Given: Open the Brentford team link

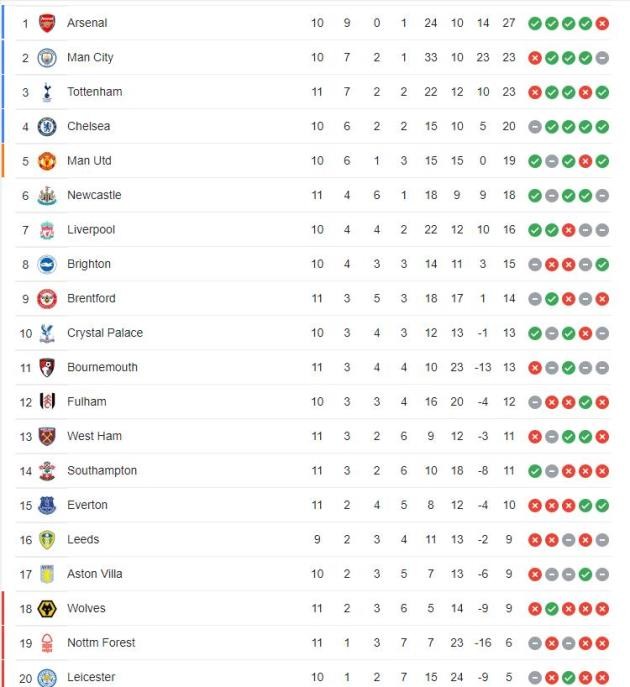Looking at the screenshot, I should (91, 299).
